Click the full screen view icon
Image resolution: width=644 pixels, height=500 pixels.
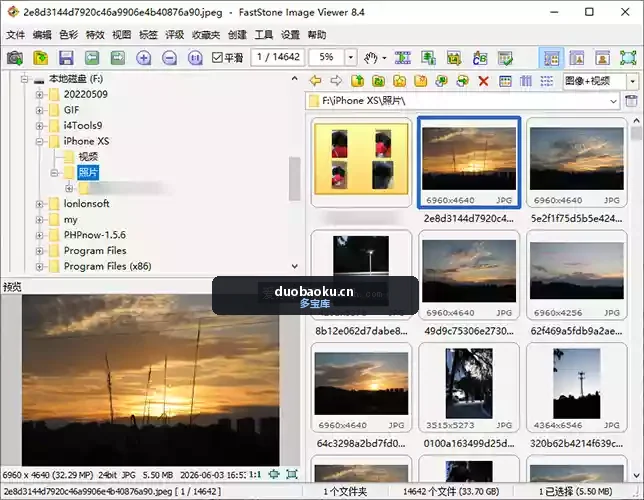click(x=628, y=58)
